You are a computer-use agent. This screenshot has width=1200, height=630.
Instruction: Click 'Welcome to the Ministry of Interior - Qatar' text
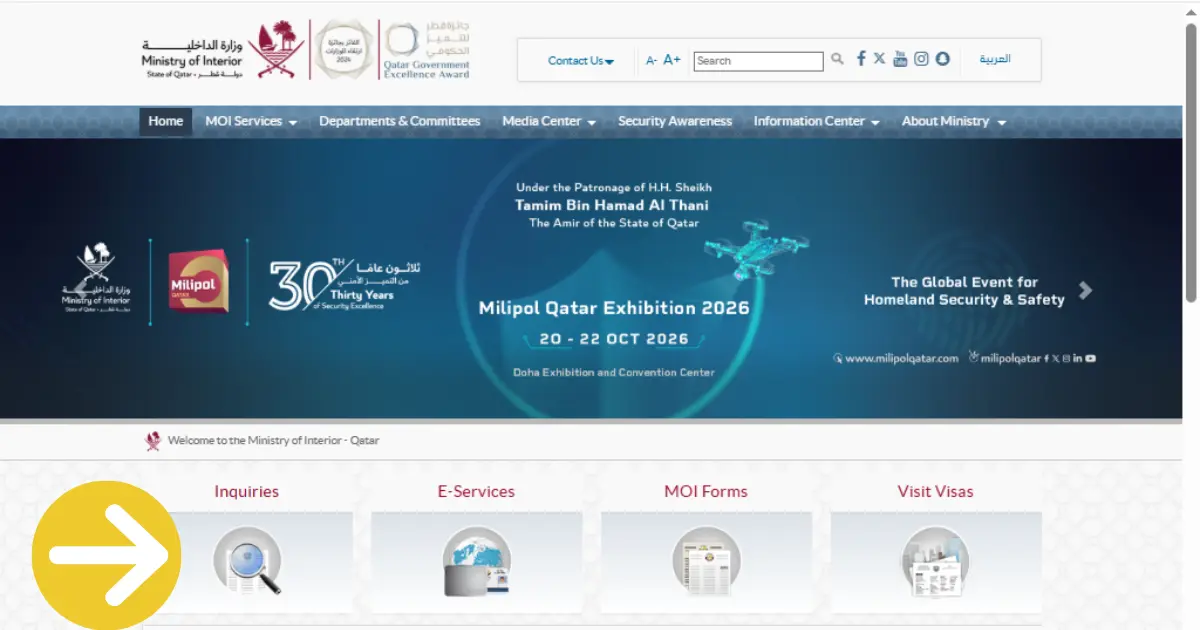click(x=273, y=440)
